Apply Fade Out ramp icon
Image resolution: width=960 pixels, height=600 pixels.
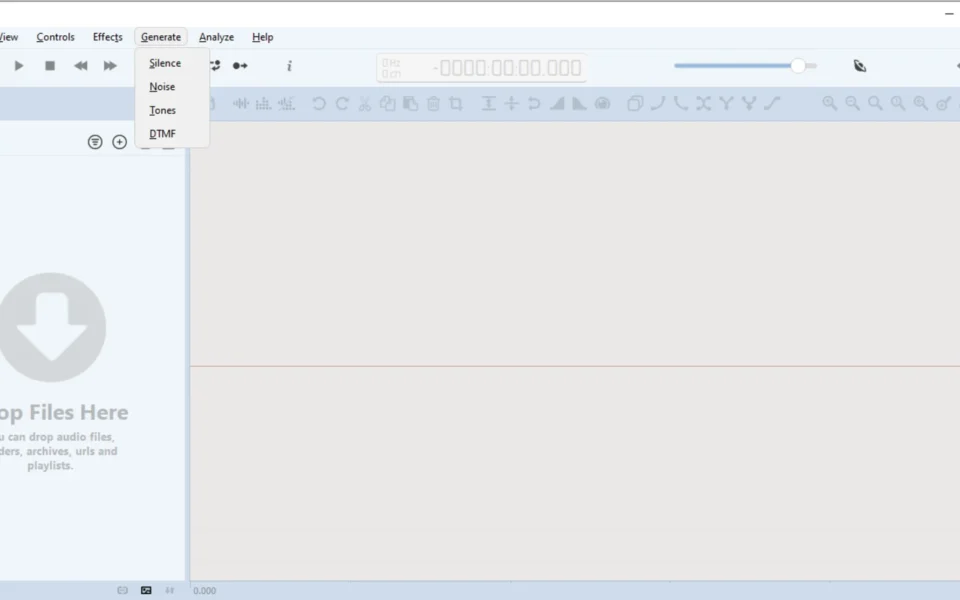[579, 103]
